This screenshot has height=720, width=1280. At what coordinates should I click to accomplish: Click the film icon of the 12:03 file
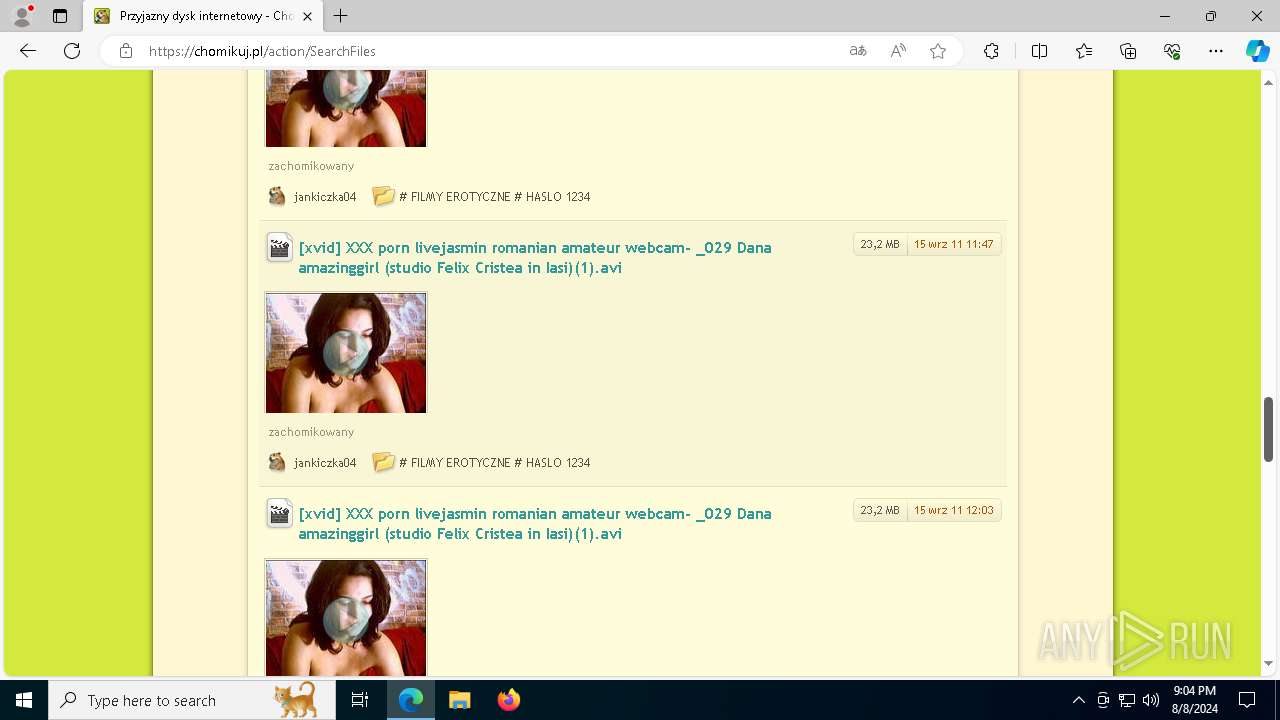(x=279, y=513)
